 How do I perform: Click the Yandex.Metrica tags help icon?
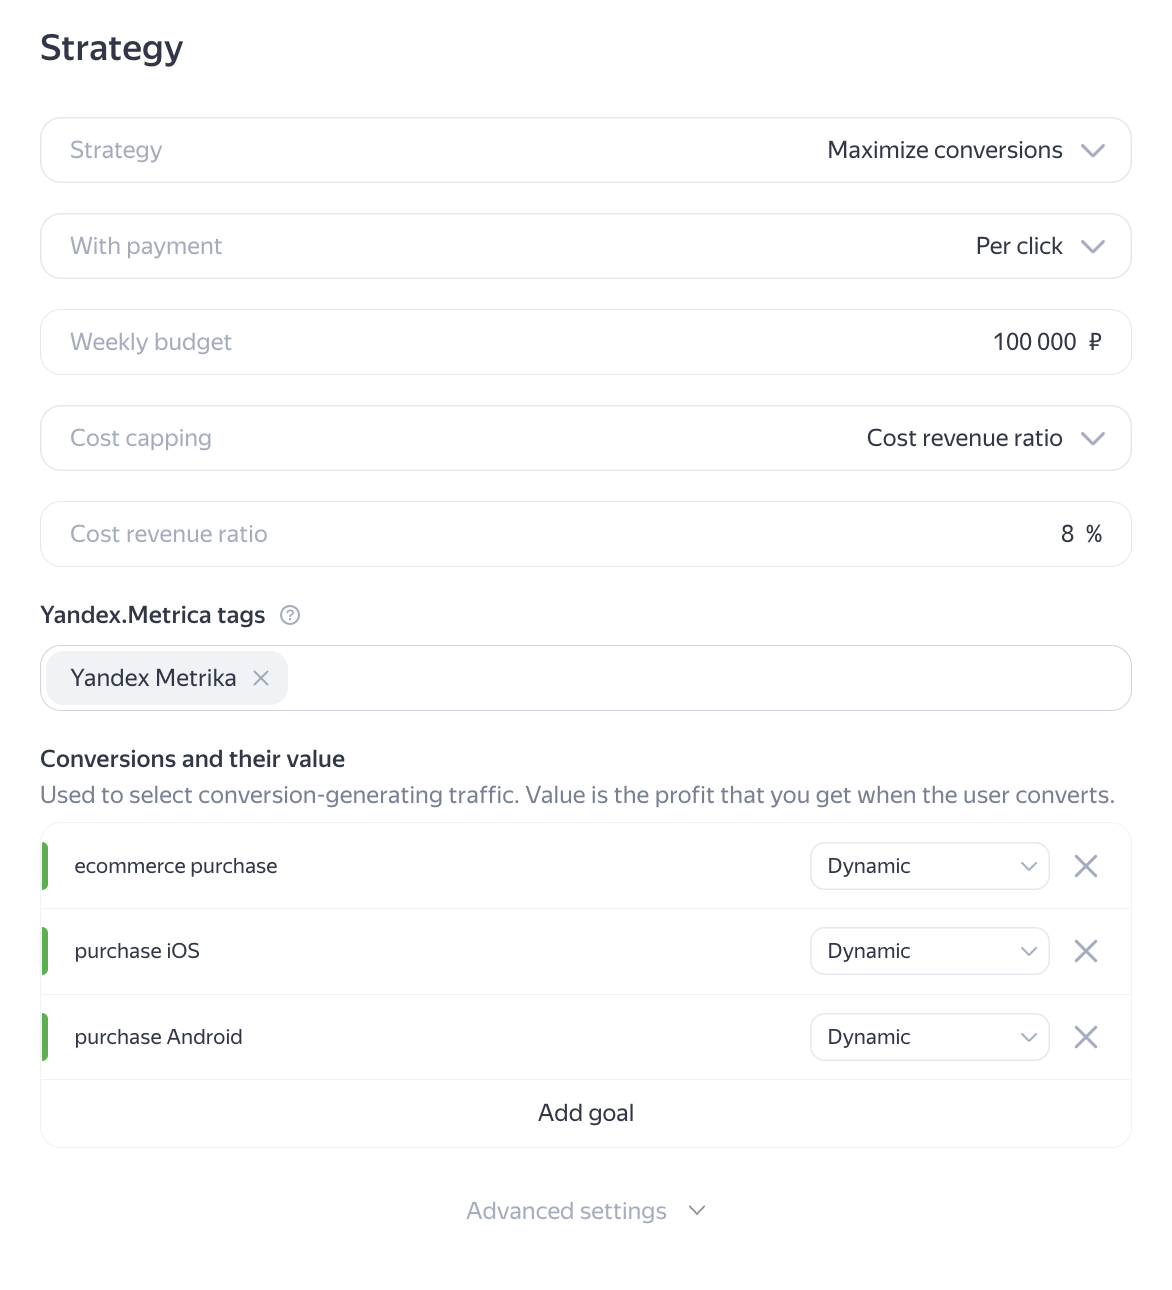(x=290, y=615)
